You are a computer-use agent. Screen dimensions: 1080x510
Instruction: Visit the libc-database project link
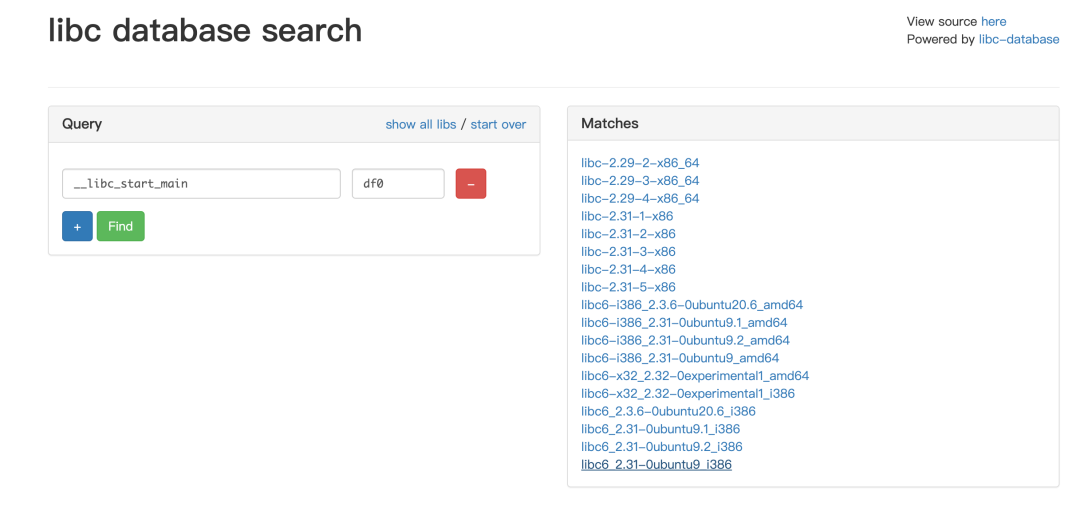[x=1018, y=39]
